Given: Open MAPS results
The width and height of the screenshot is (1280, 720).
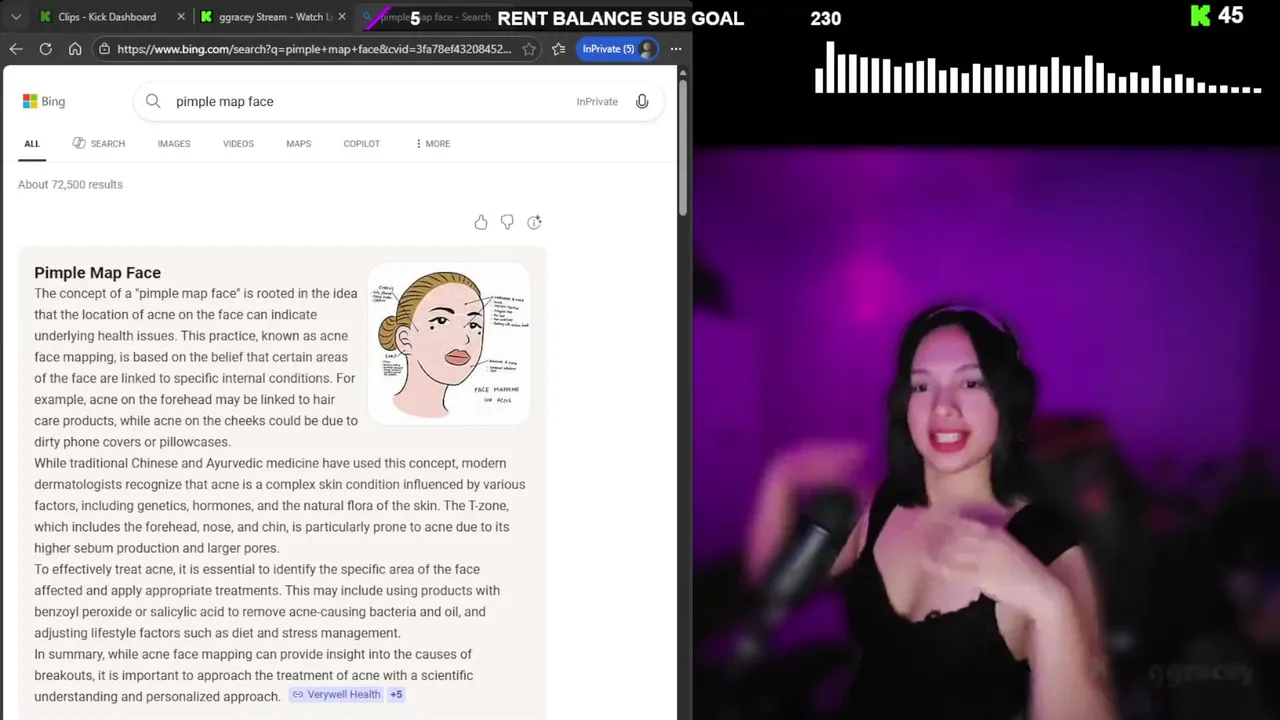Looking at the screenshot, I should coord(298,144).
